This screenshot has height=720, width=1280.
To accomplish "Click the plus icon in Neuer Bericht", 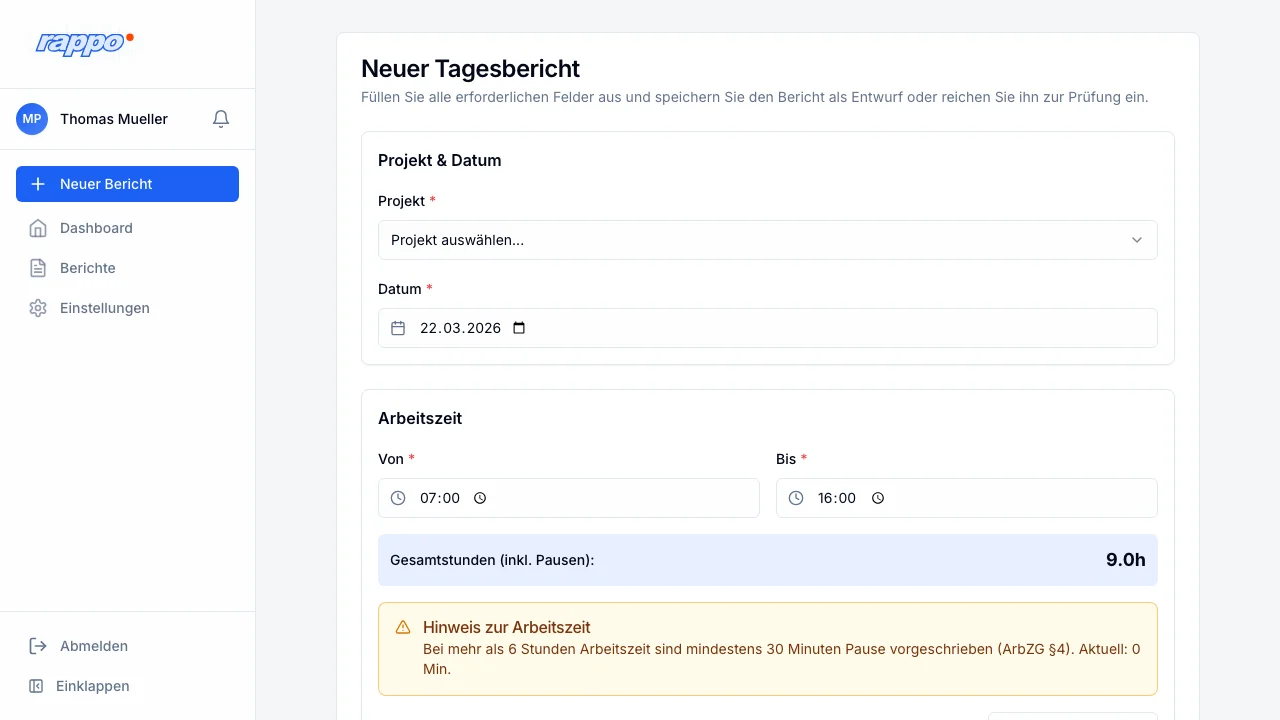I will point(38,184).
